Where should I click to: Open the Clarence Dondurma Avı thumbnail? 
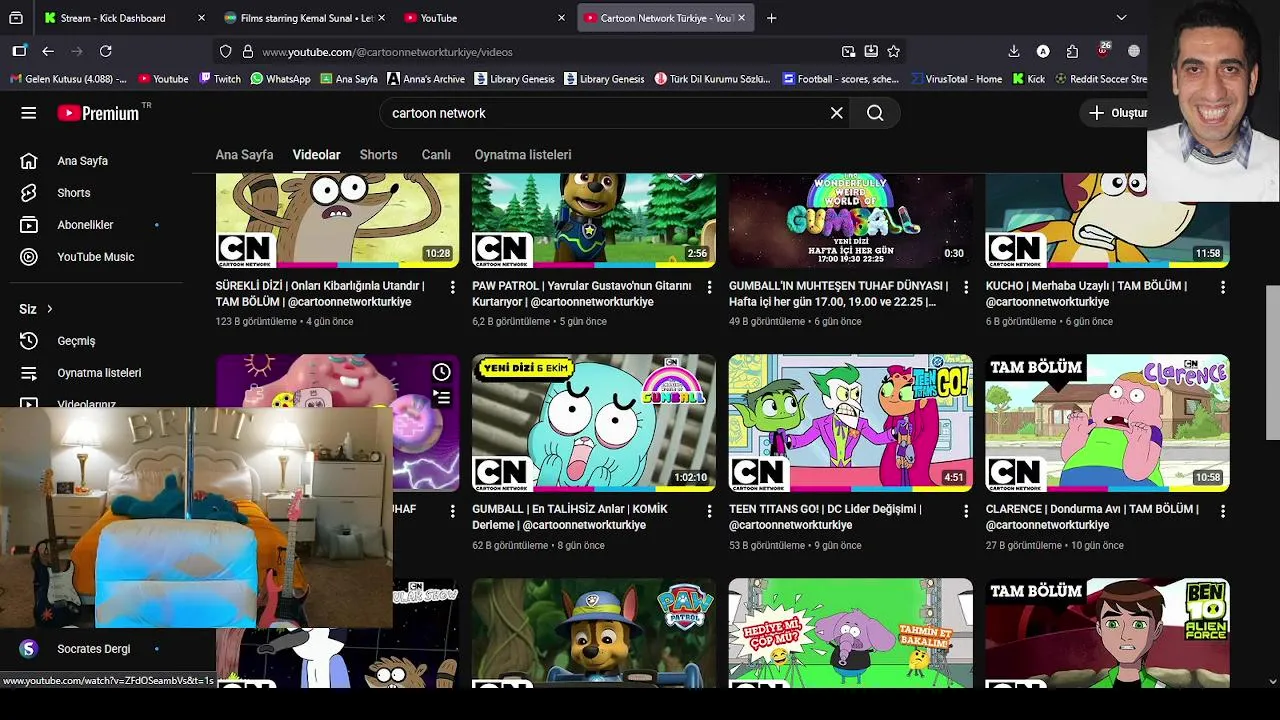tap(1108, 423)
